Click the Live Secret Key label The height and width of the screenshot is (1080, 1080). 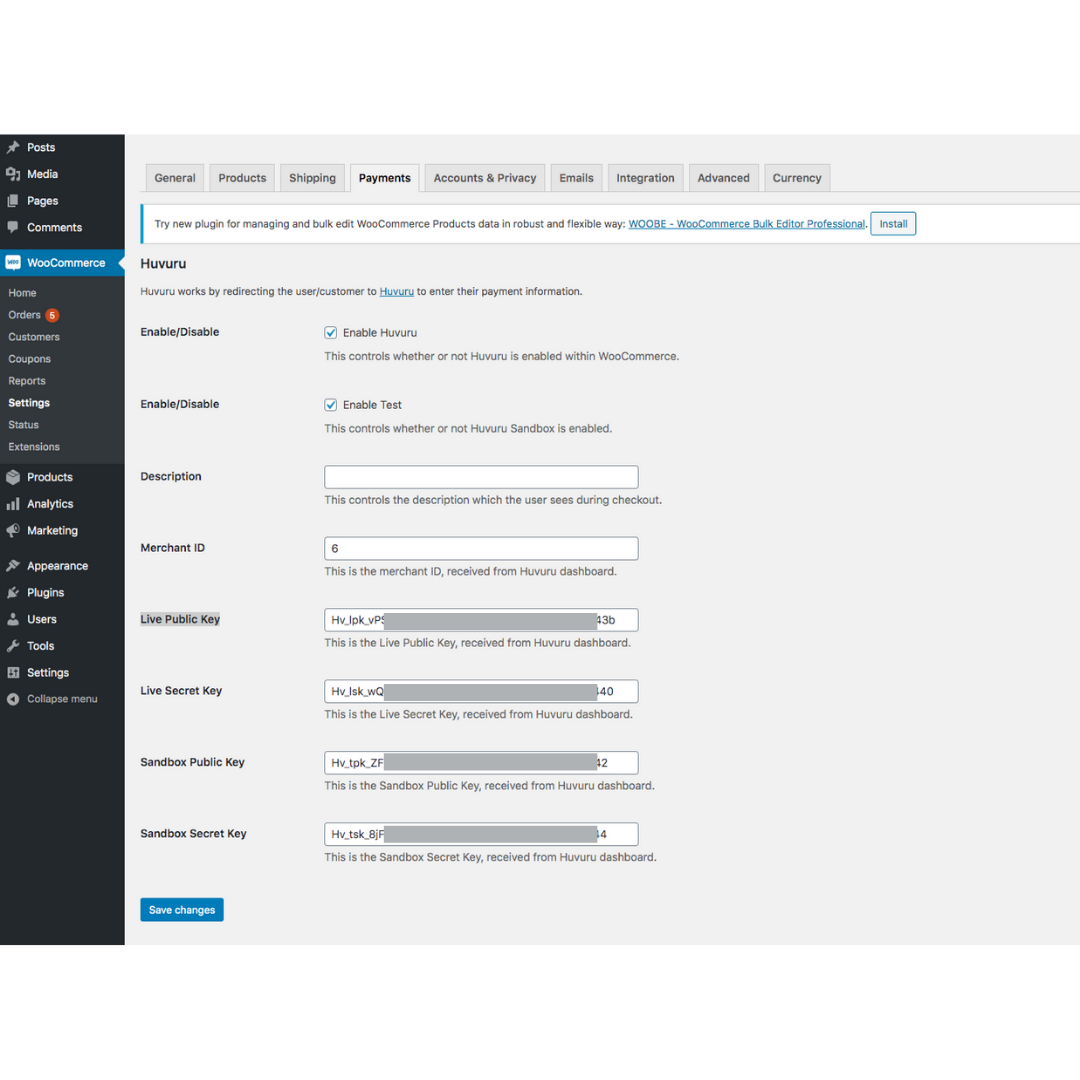pyautogui.click(x=181, y=690)
